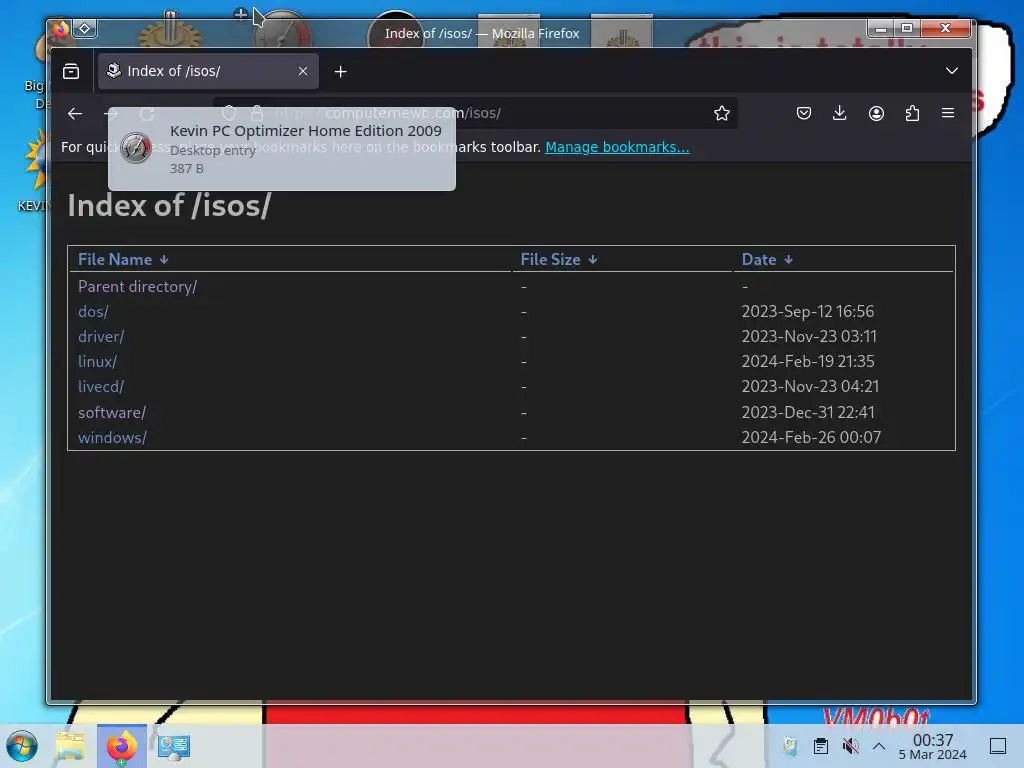
Task: Toggle File Size sort arrow
Action: (592, 260)
